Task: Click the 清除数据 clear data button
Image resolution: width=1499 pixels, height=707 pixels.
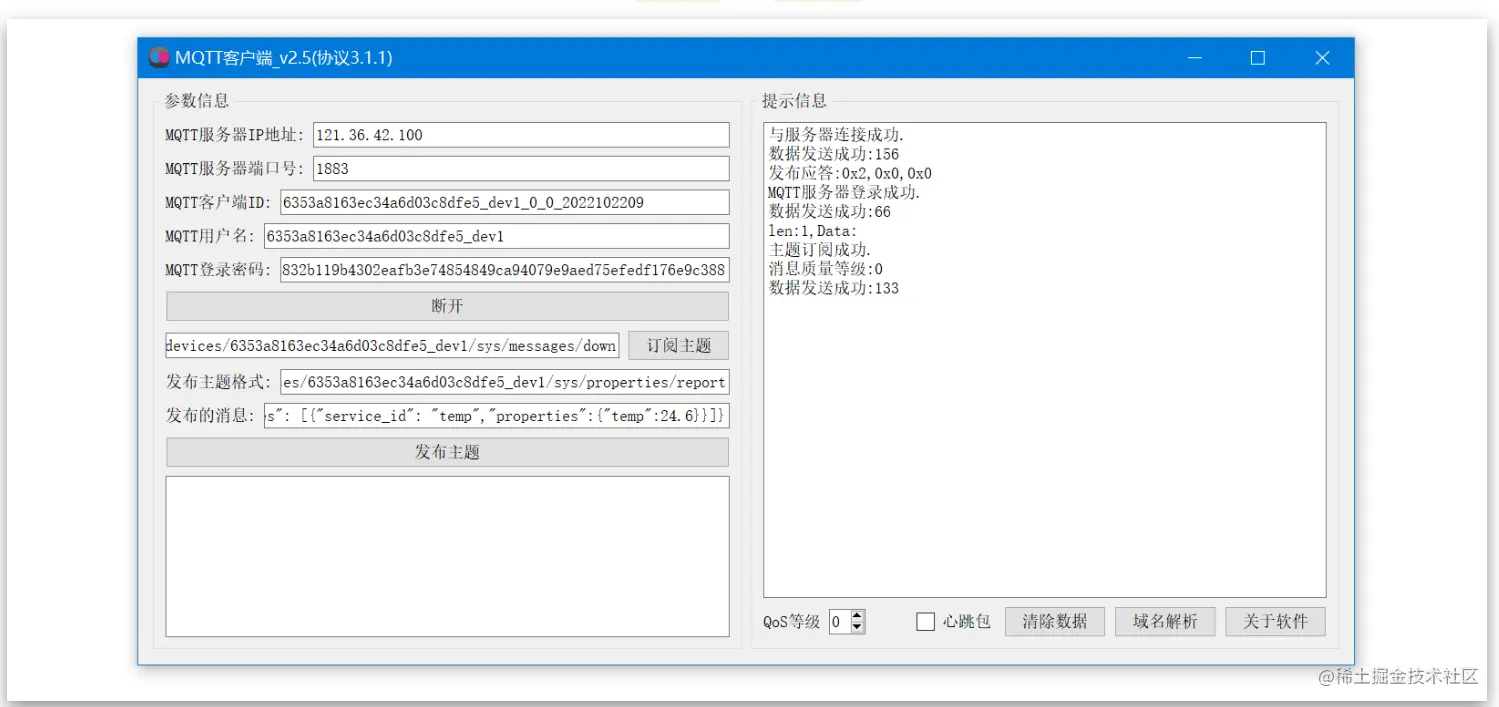Action: pos(1054,621)
